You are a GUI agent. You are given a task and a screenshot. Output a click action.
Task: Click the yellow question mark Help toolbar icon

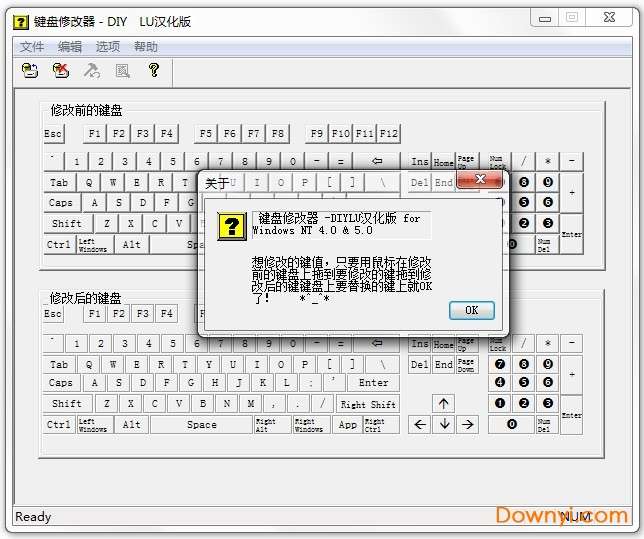[153, 70]
